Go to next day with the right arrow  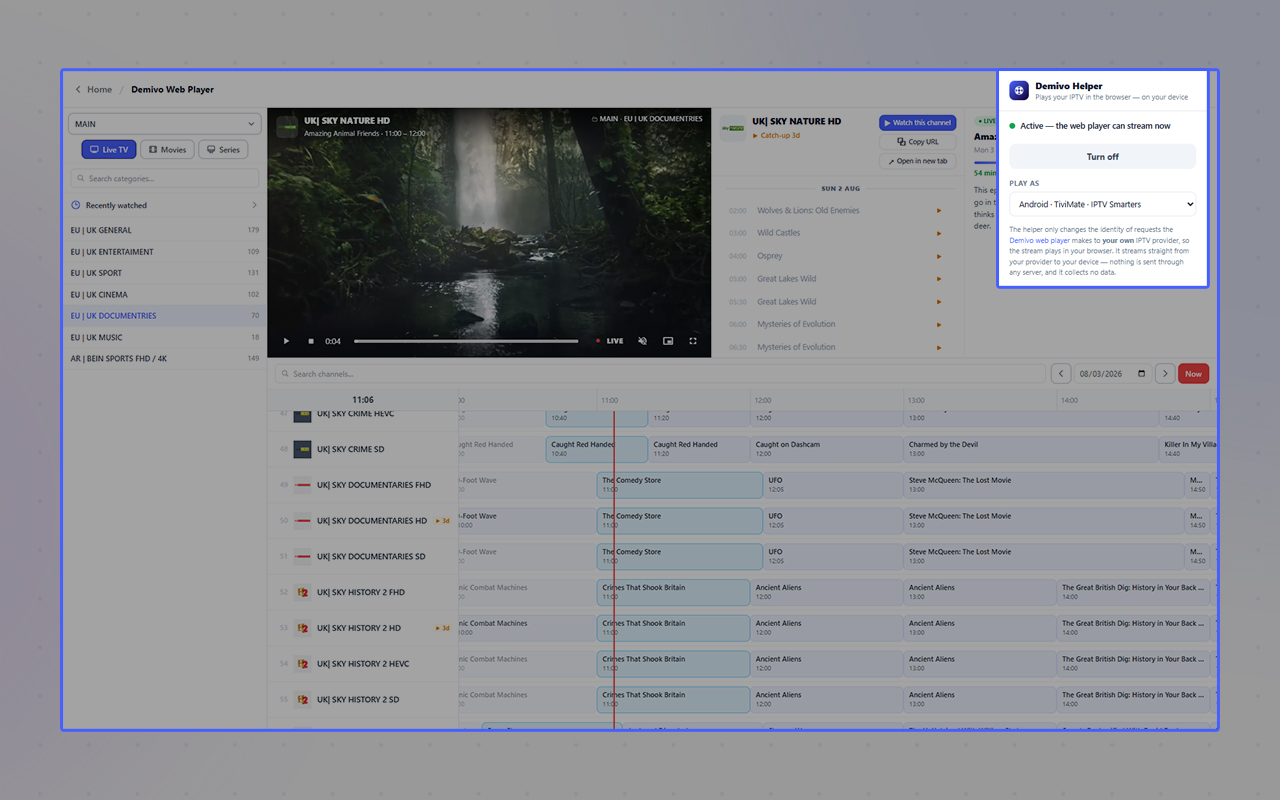tap(1165, 373)
